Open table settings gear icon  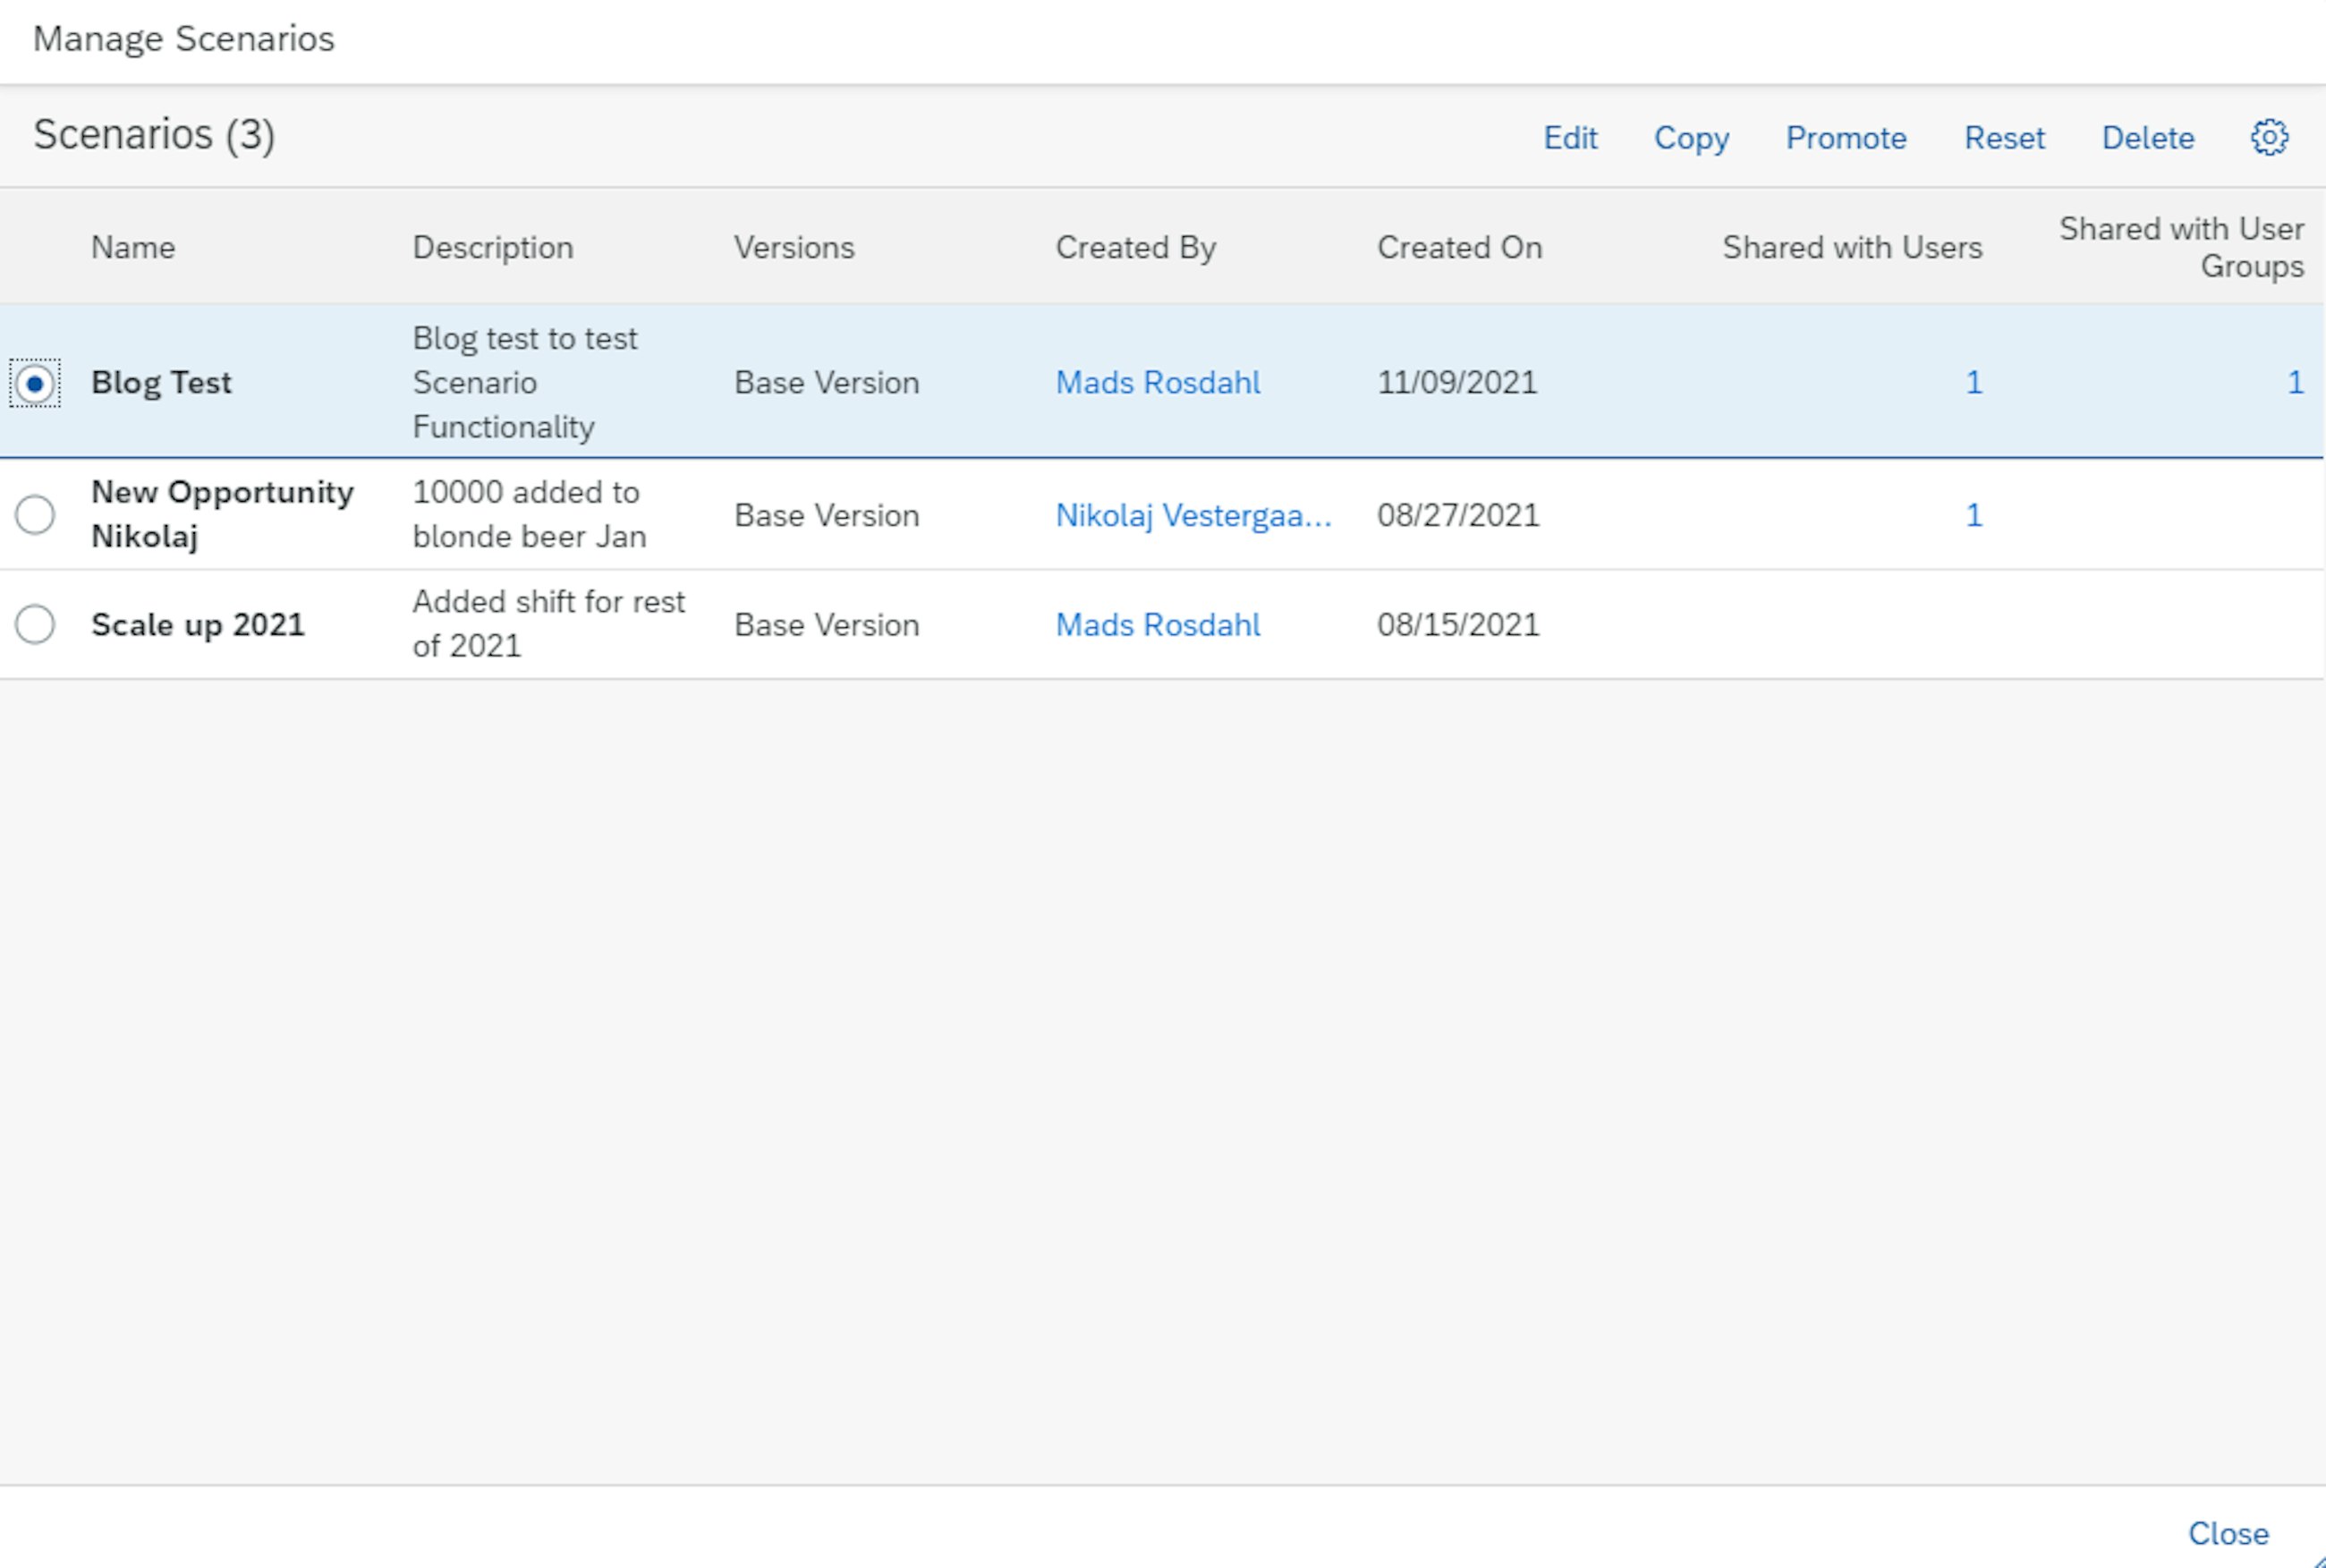click(x=2269, y=137)
